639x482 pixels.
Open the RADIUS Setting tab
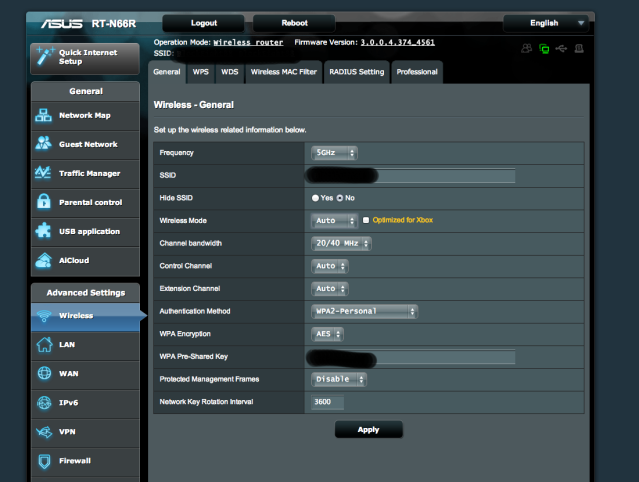pyautogui.click(x=357, y=72)
